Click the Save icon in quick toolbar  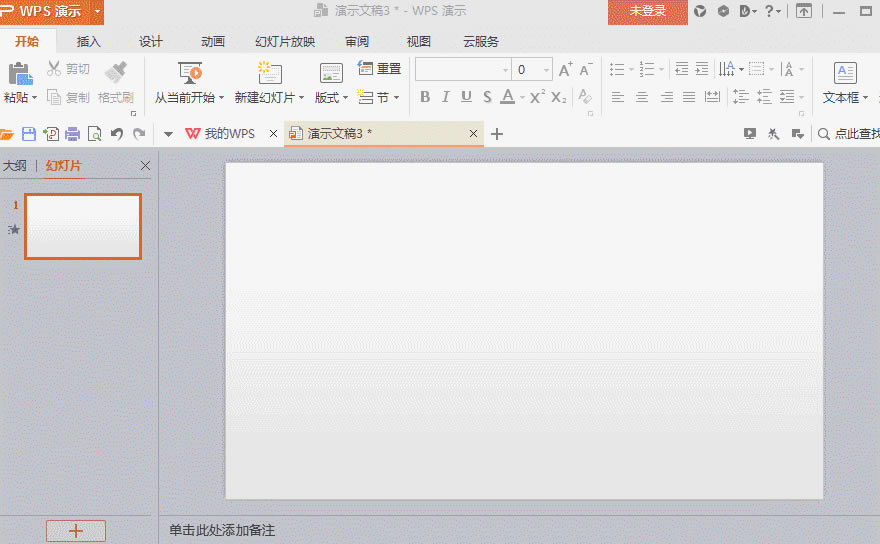29,134
